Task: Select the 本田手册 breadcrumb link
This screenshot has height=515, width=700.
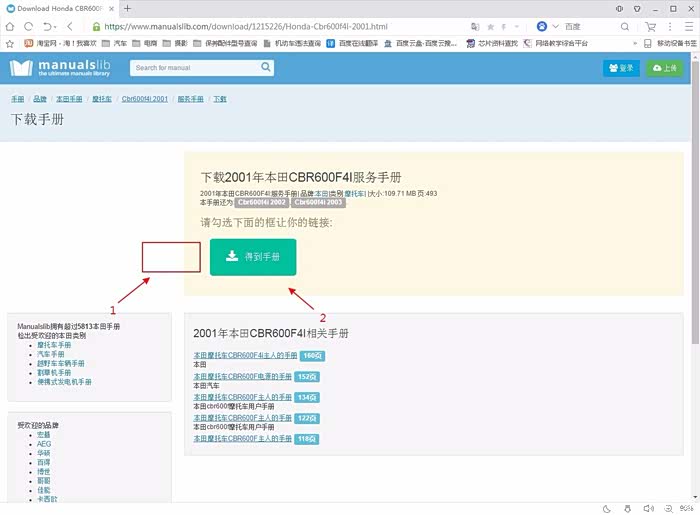Action: 69,99
